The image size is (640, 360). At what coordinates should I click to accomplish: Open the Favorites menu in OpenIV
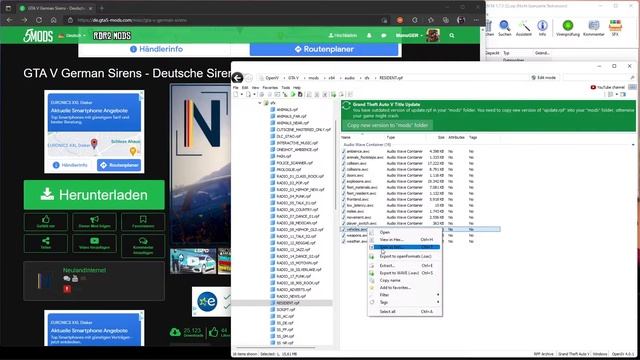tap(270, 88)
